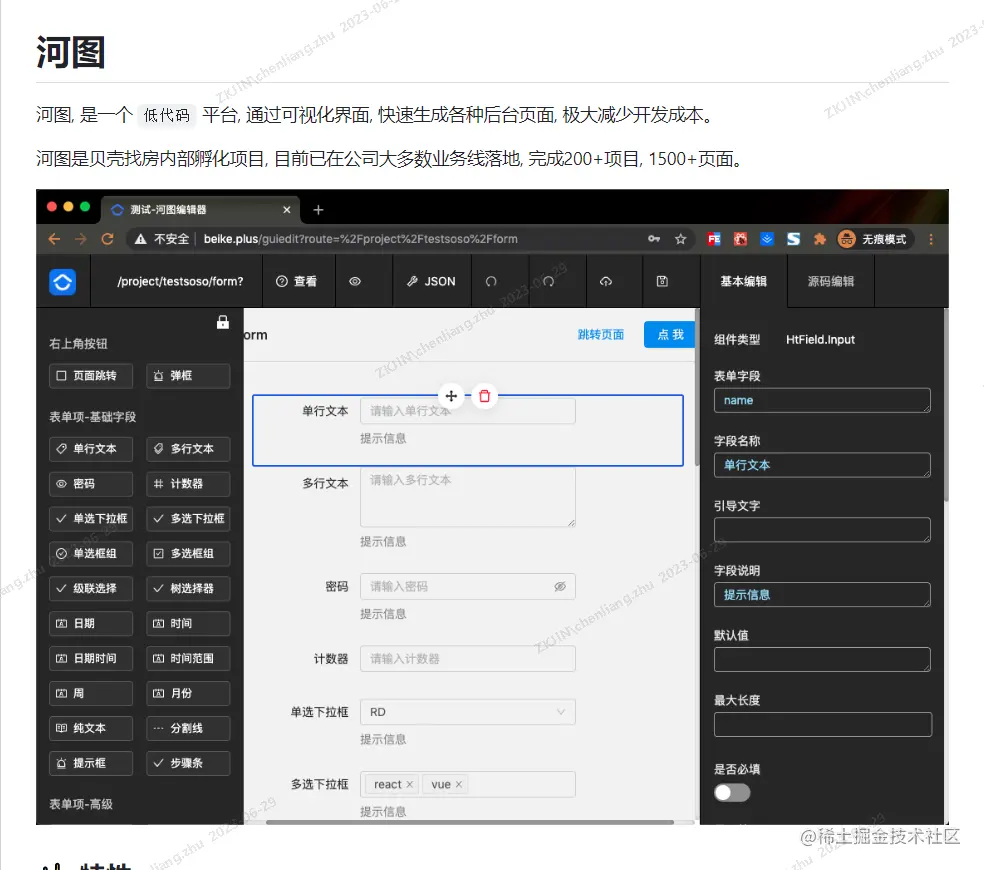This screenshot has height=870, width=984.
Task: Switch to 源码编辑 tab
Action: (831, 281)
